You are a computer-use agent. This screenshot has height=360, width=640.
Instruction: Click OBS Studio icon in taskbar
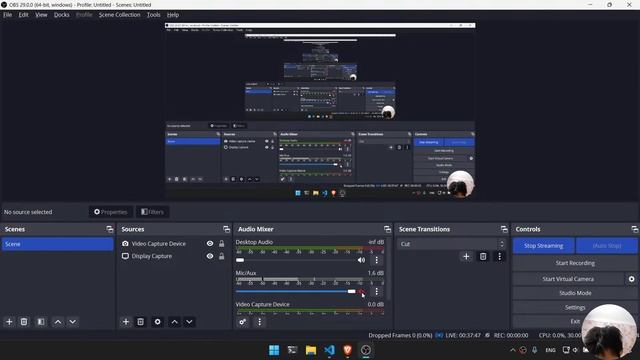click(x=366, y=350)
